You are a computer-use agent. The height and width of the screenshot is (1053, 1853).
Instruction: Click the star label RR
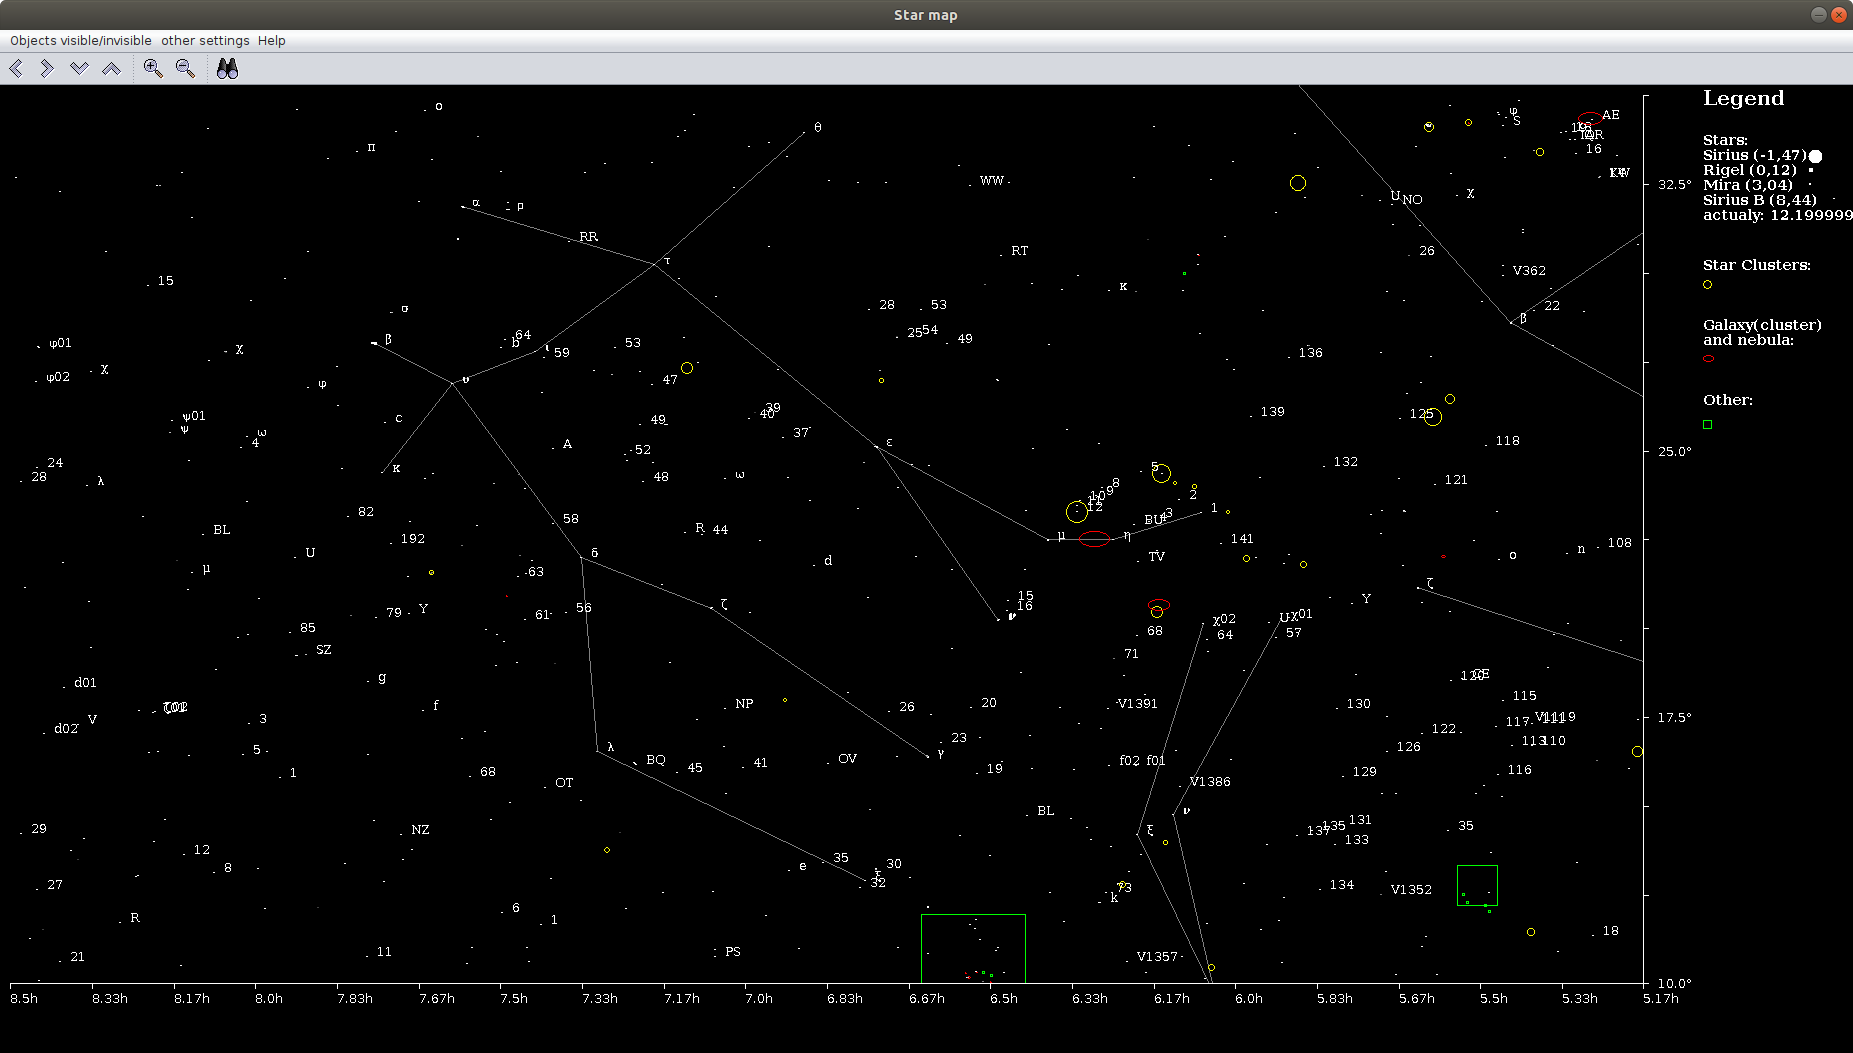[588, 237]
